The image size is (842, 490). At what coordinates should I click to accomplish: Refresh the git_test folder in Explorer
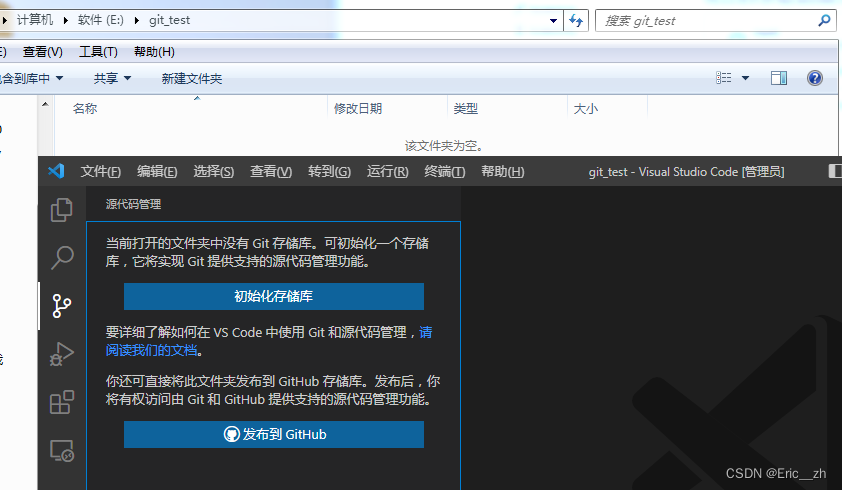click(x=576, y=20)
